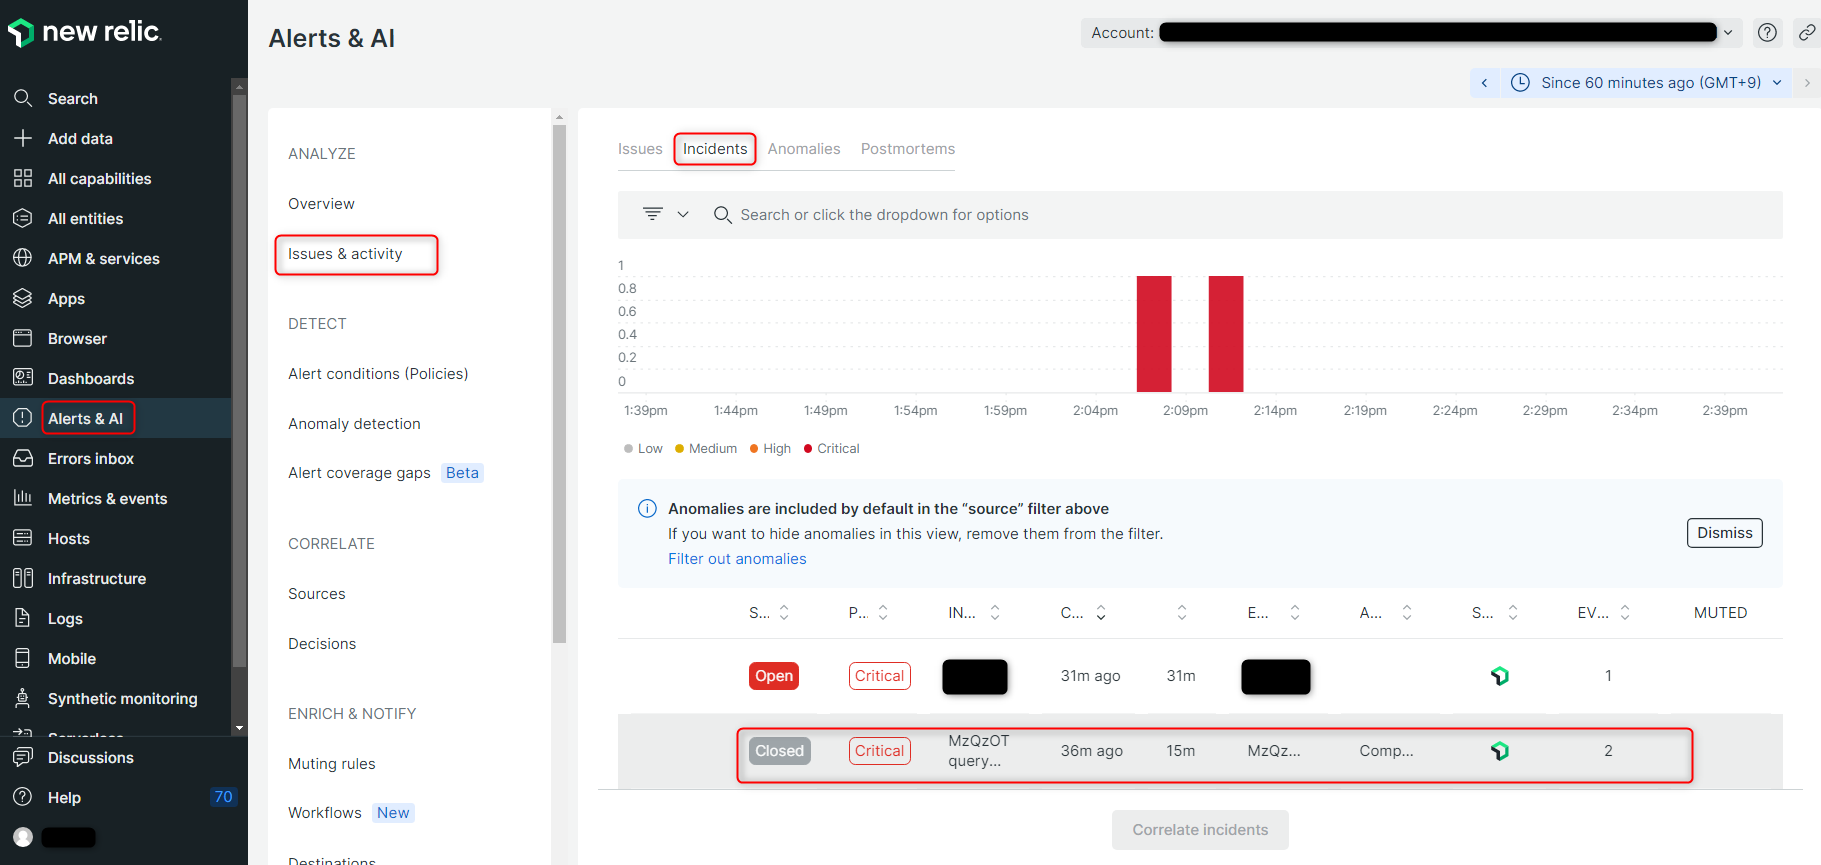Click the Add data plus icon
Viewport: 1821px width, 865px height.
(23, 138)
